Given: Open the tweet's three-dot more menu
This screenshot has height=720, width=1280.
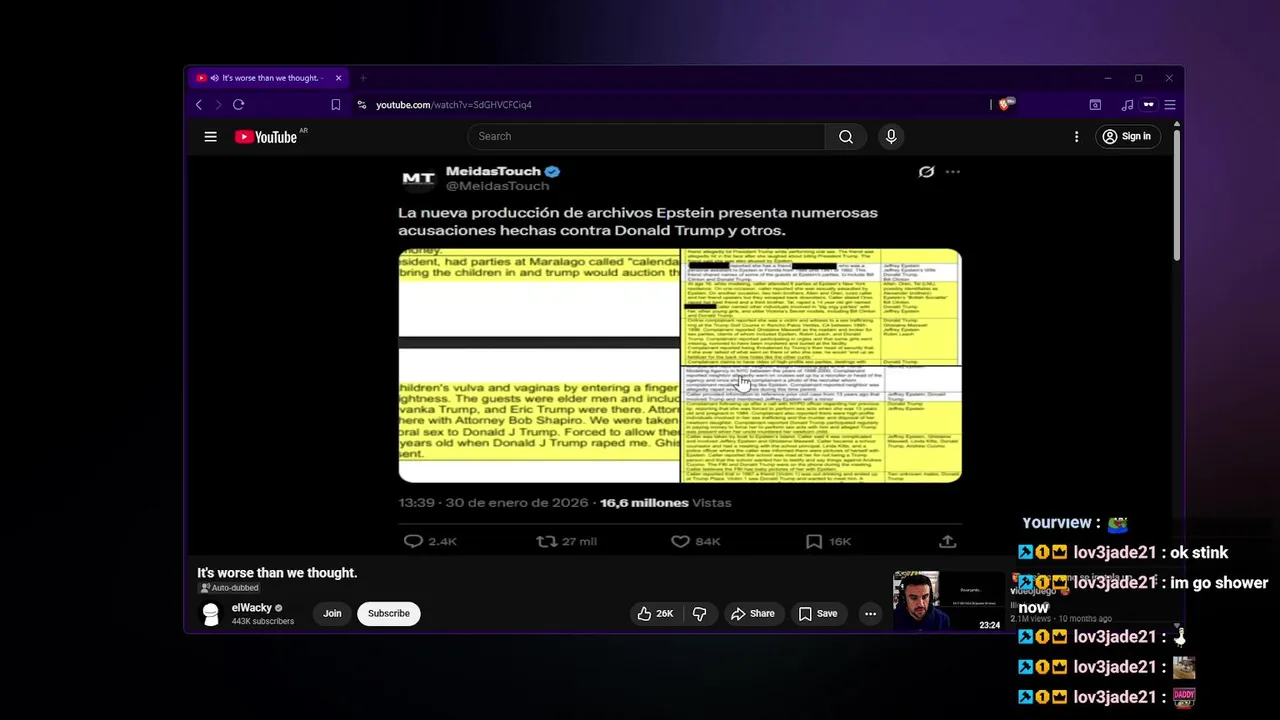Looking at the screenshot, I should tap(952, 172).
